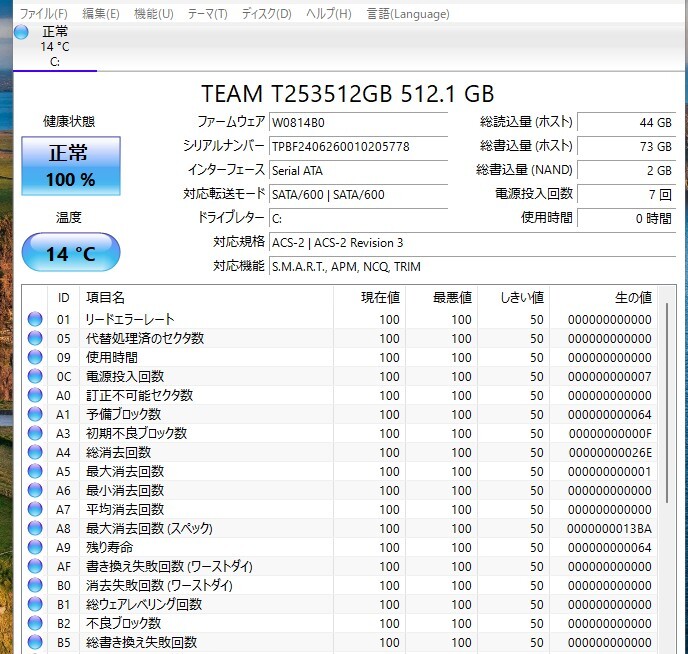688x654 pixels.
Task: Open the 機能(U) menu
Action: 153,14
